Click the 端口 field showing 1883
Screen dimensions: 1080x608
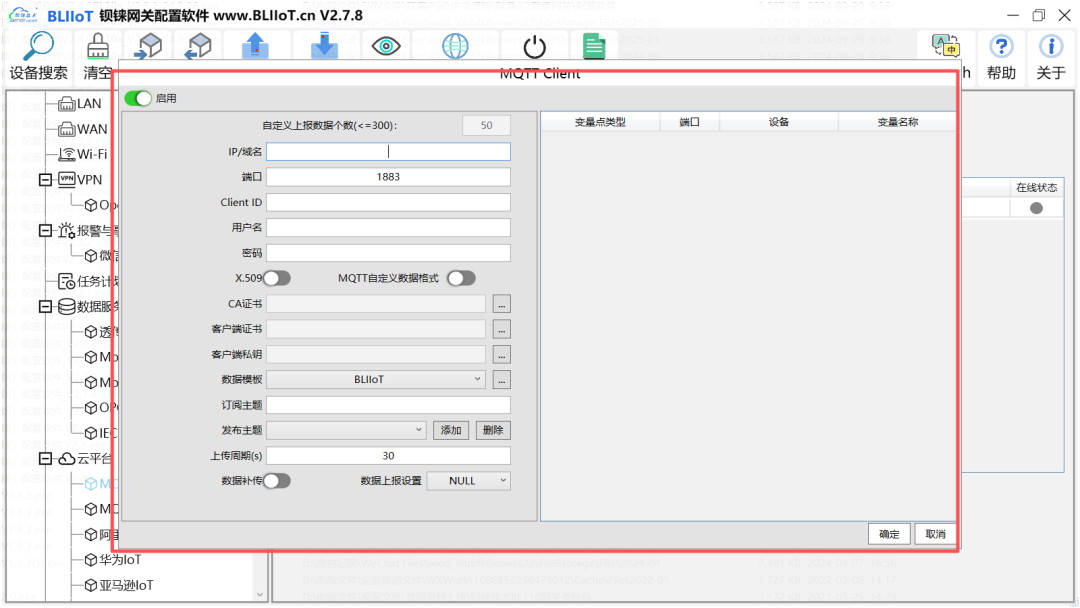point(388,177)
